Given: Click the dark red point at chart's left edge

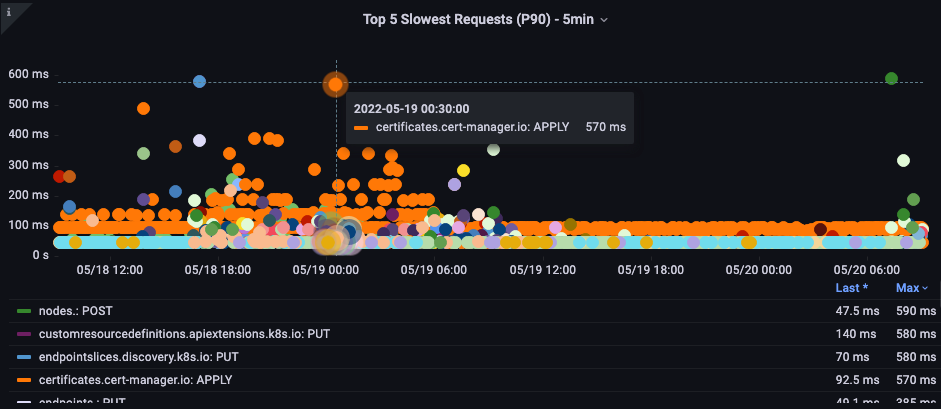Looking at the screenshot, I should pos(59,177).
